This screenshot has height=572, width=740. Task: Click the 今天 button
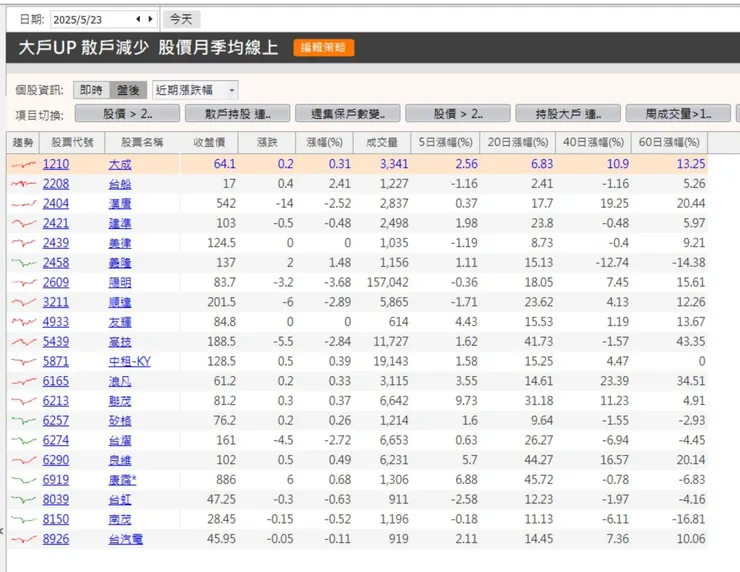181,19
